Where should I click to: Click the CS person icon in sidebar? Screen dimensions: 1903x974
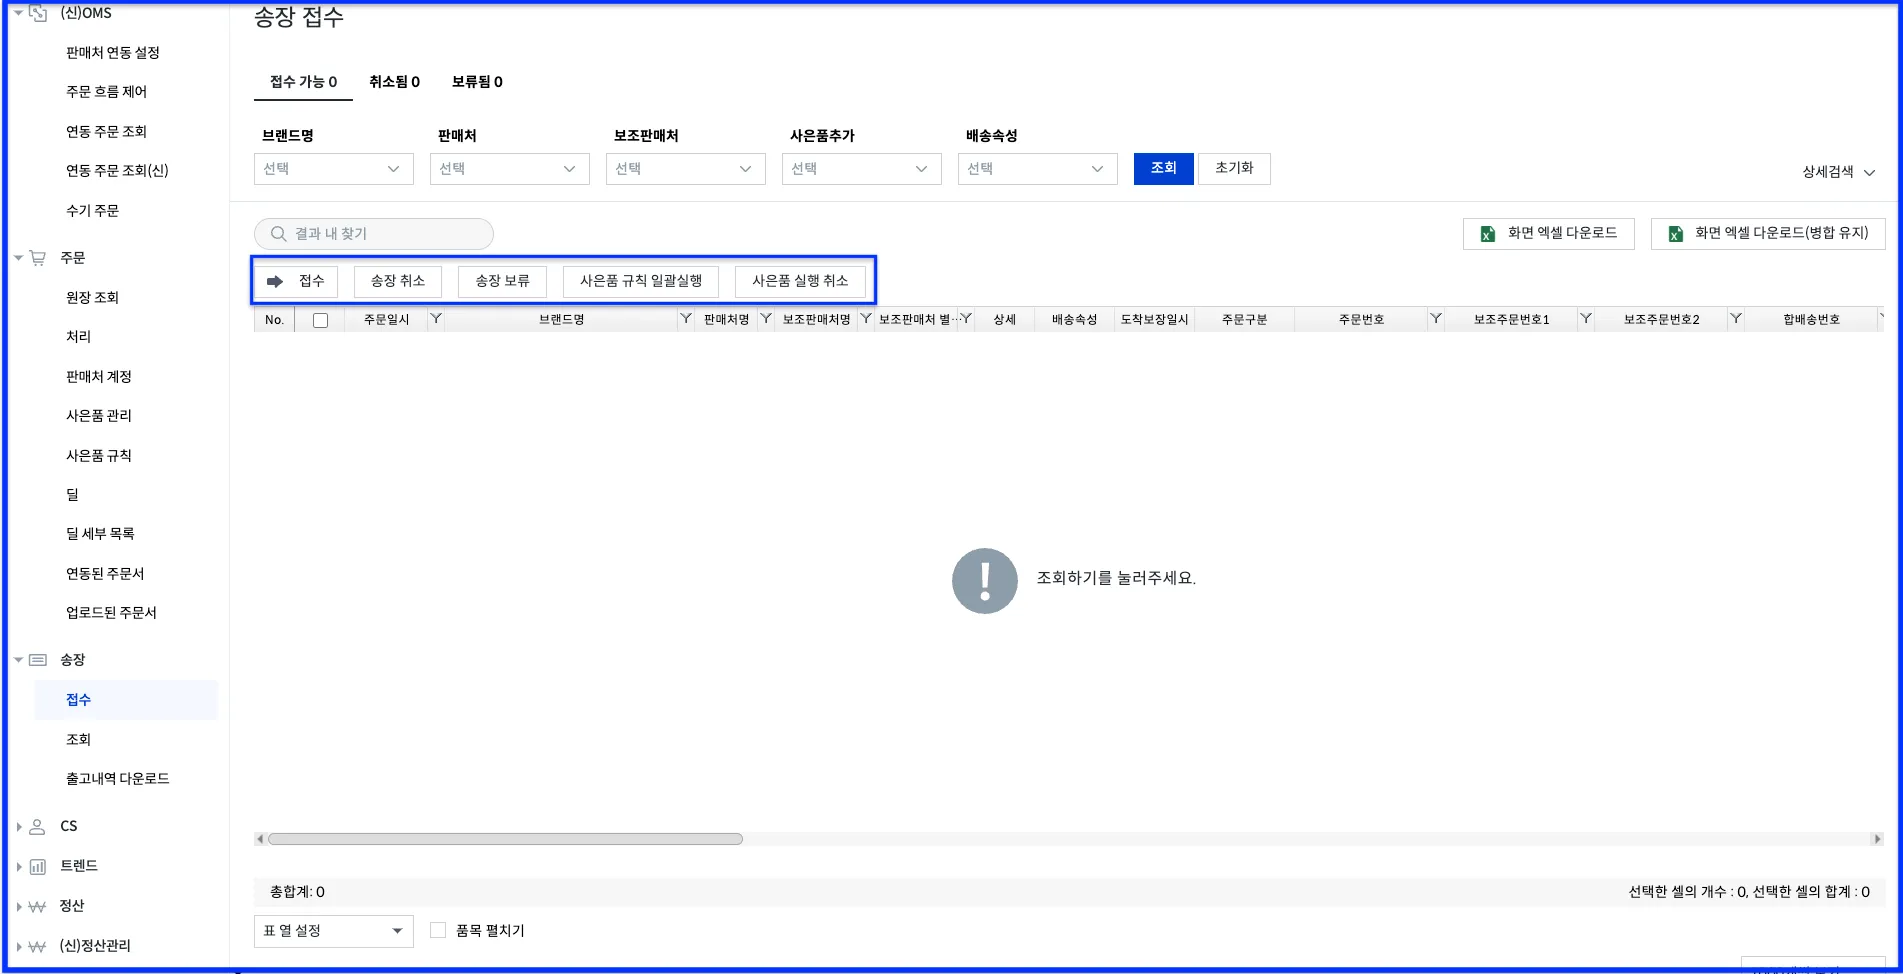pyautogui.click(x=37, y=826)
